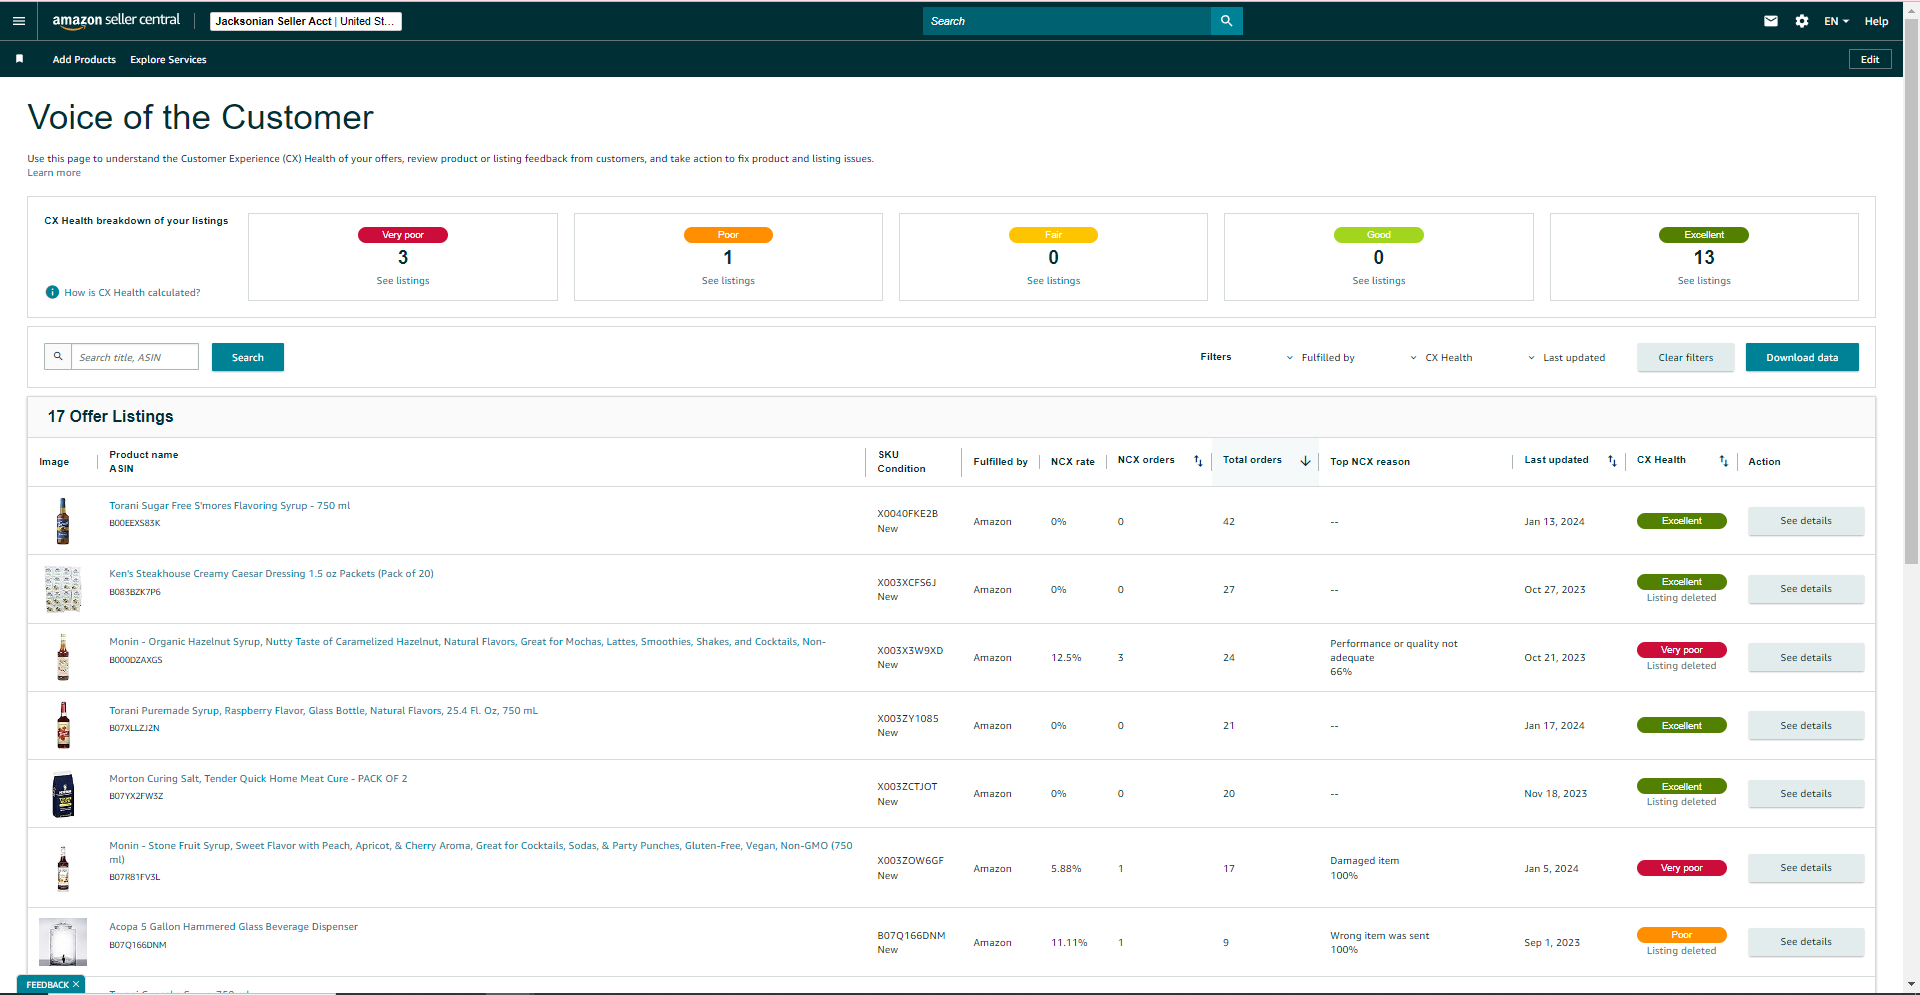Click the magnifier icon in listing search
Image resolution: width=1920 pixels, height=995 pixels.
(58, 357)
